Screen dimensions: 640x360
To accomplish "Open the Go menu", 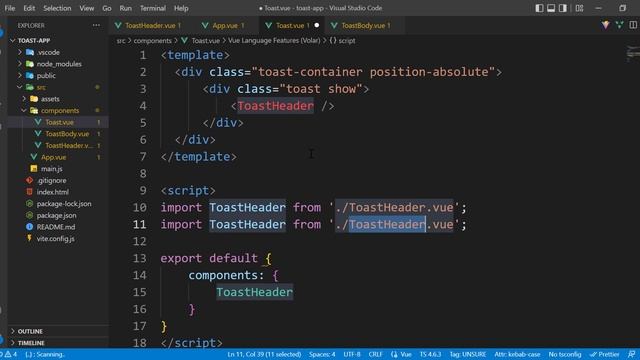I will pyautogui.click(x=107, y=8).
